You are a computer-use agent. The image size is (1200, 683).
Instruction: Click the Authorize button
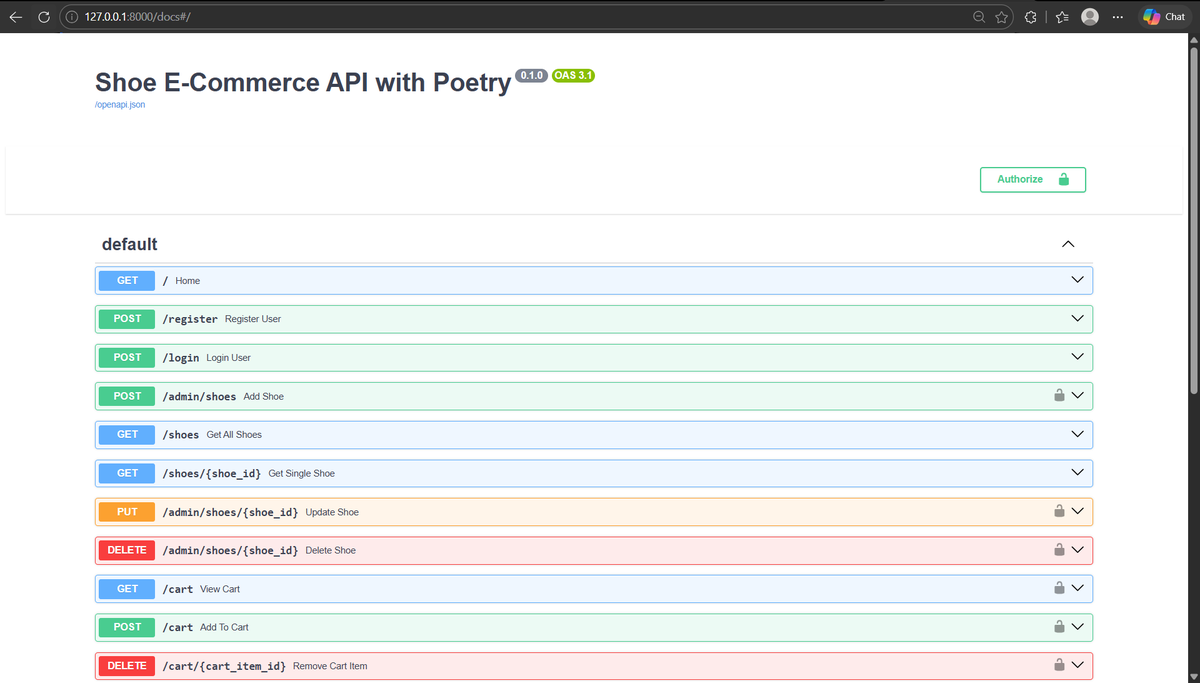click(x=1033, y=179)
